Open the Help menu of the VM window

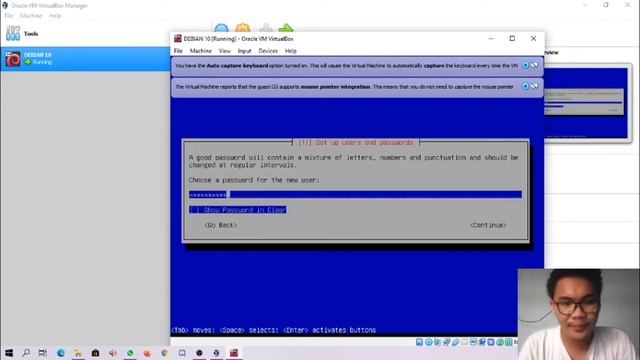pyautogui.click(x=291, y=51)
